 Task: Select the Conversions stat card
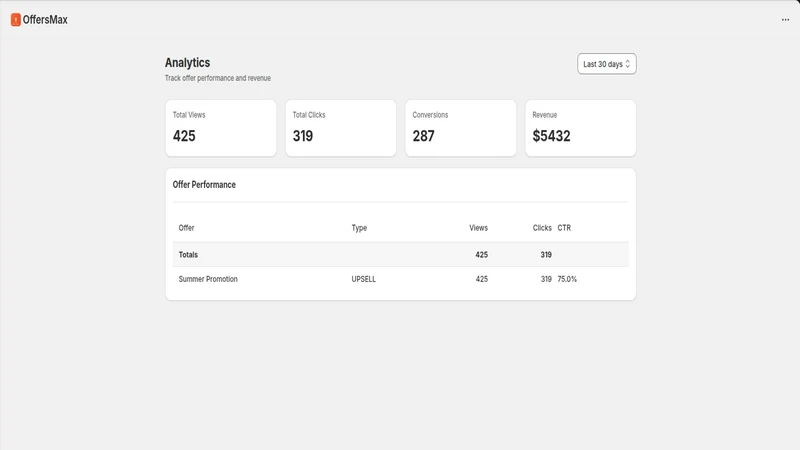tap(461, 128)
